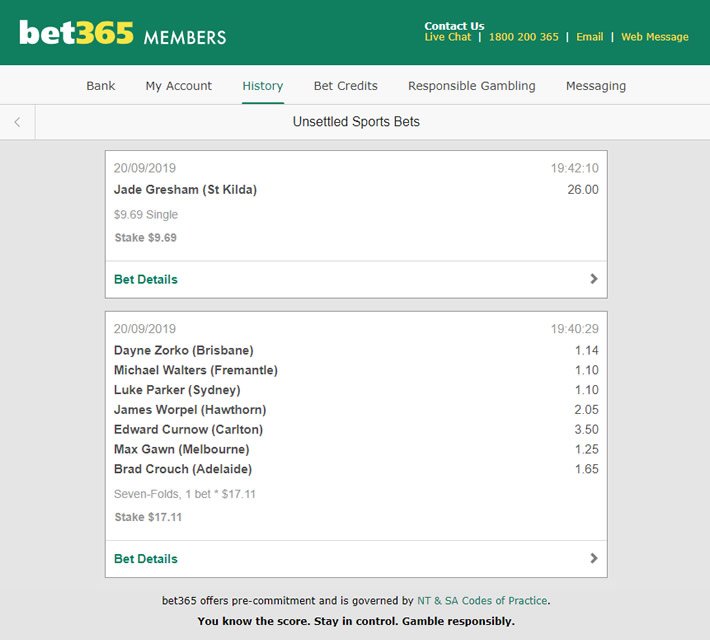Open NT & SA Codes of Practice link
710x640 pixels.
click(482, 601)
